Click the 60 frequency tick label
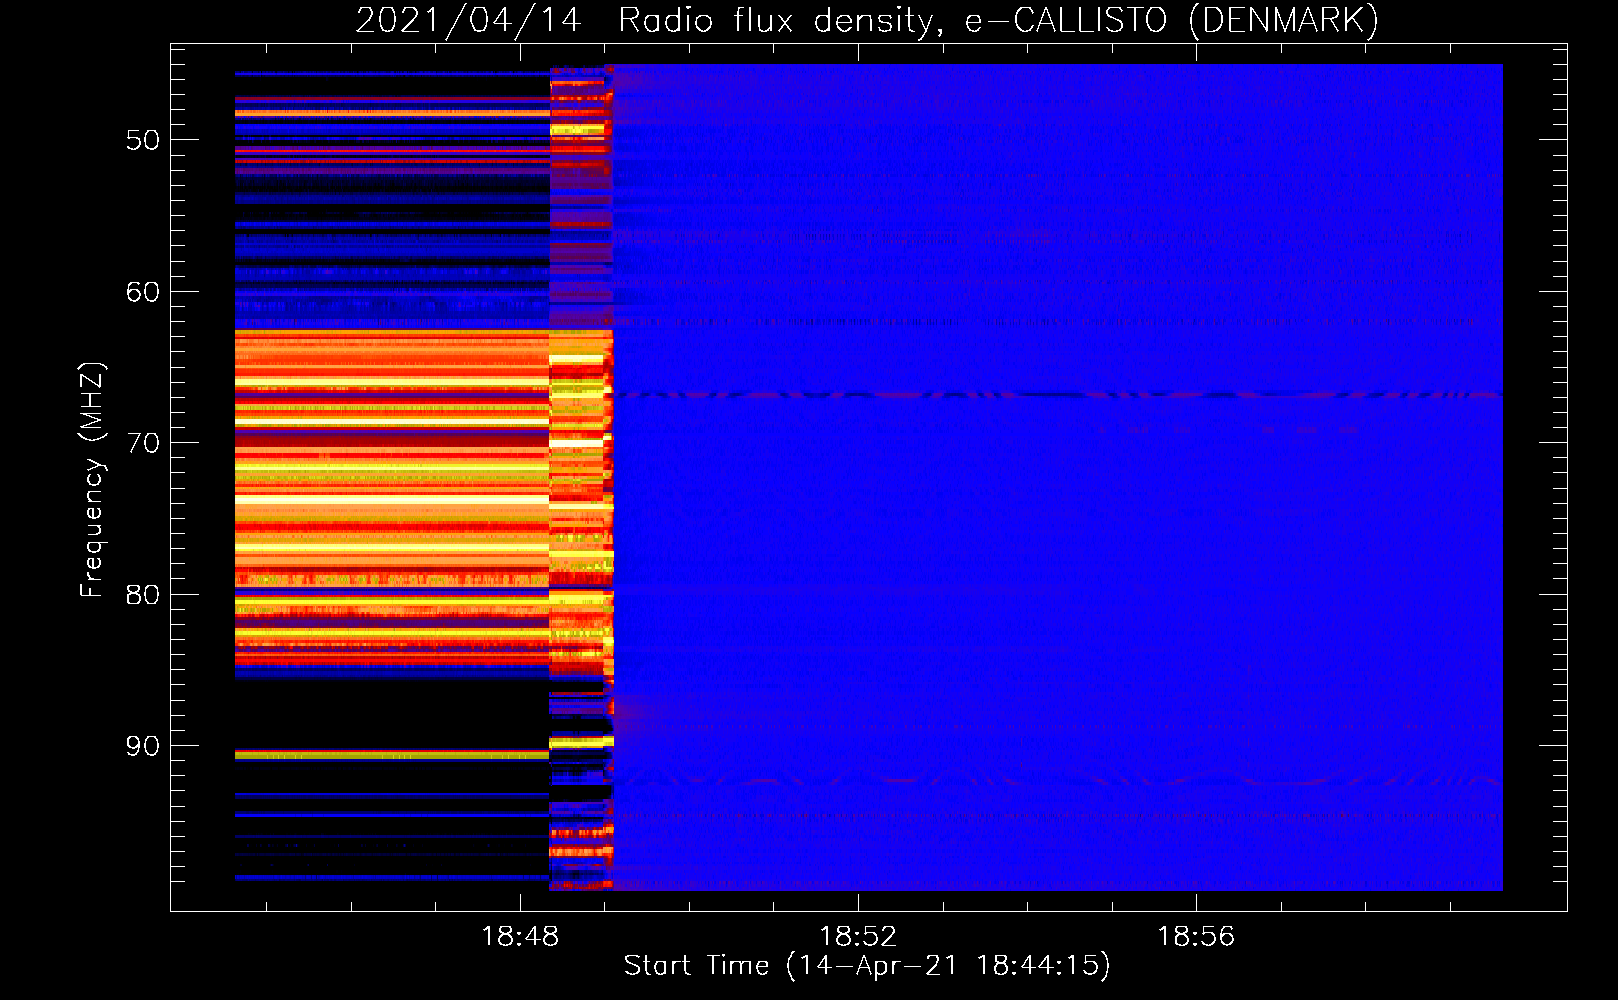Image resolution: width=1618 pixels, height=1000 pixels. pyautogui.click(x=143, y=292)
